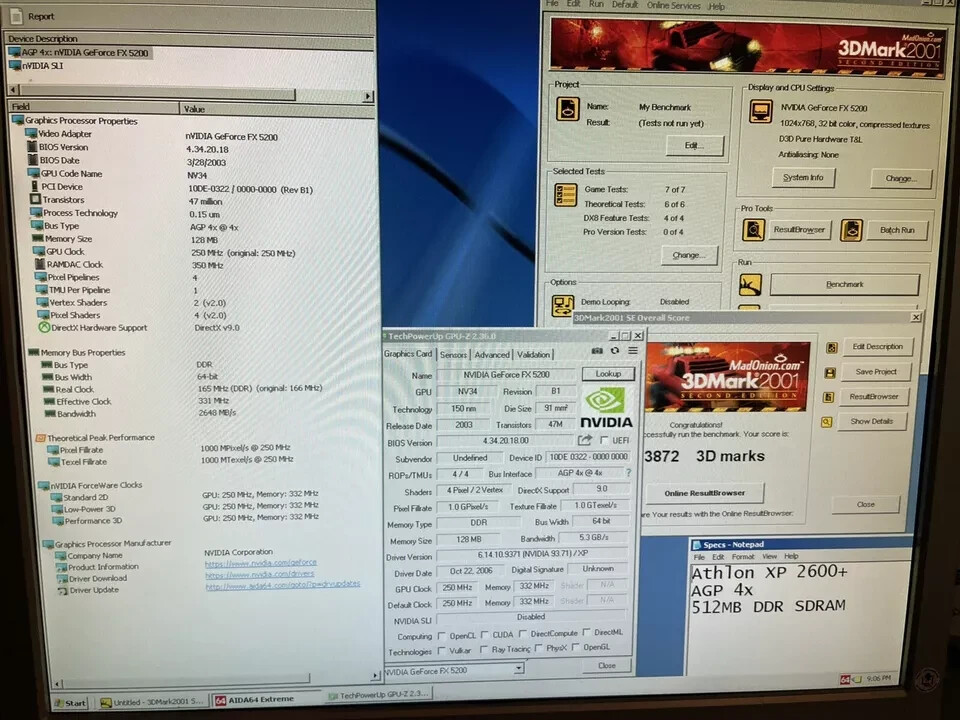Click the Value column header in AIDA64

(277, 108)
